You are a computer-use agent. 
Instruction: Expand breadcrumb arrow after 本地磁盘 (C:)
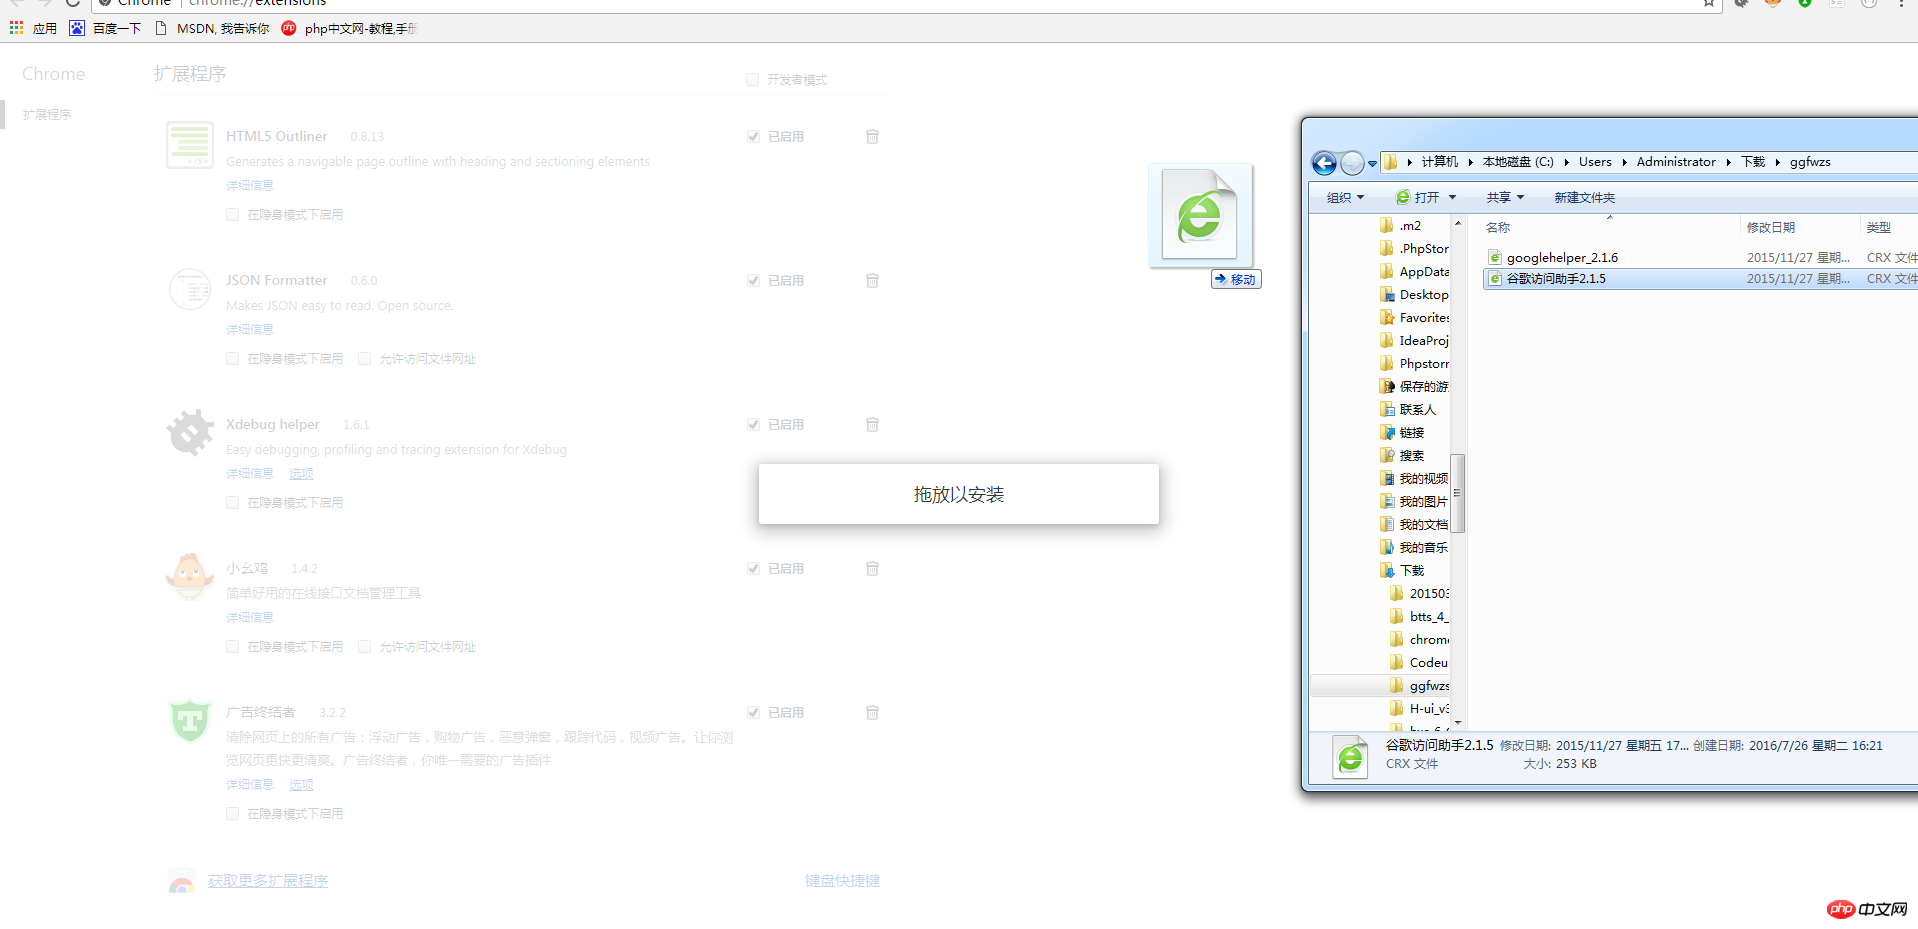click(x=1566, y=162)
